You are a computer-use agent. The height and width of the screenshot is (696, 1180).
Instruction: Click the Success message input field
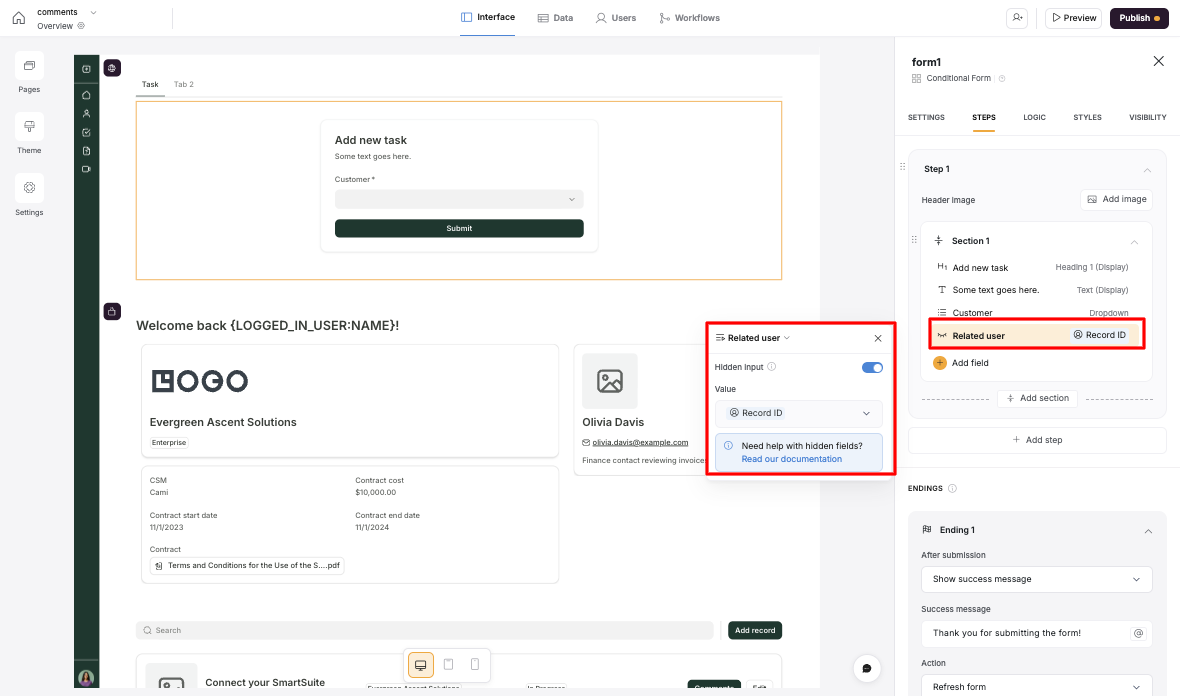1028,633
